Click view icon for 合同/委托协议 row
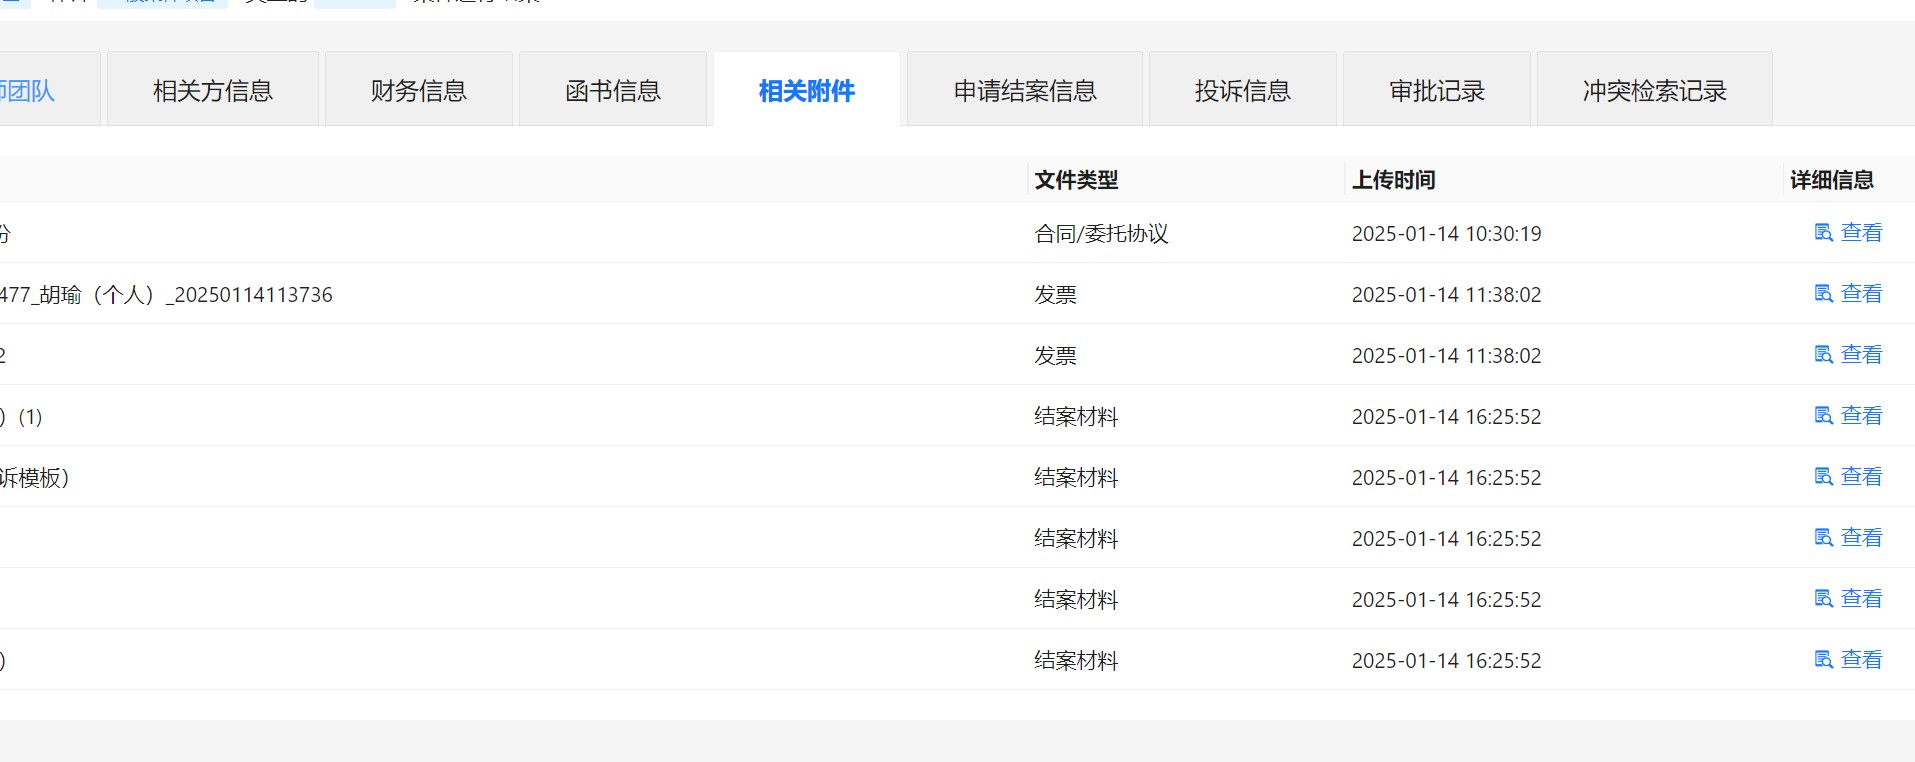 [x=1823, y=233]
